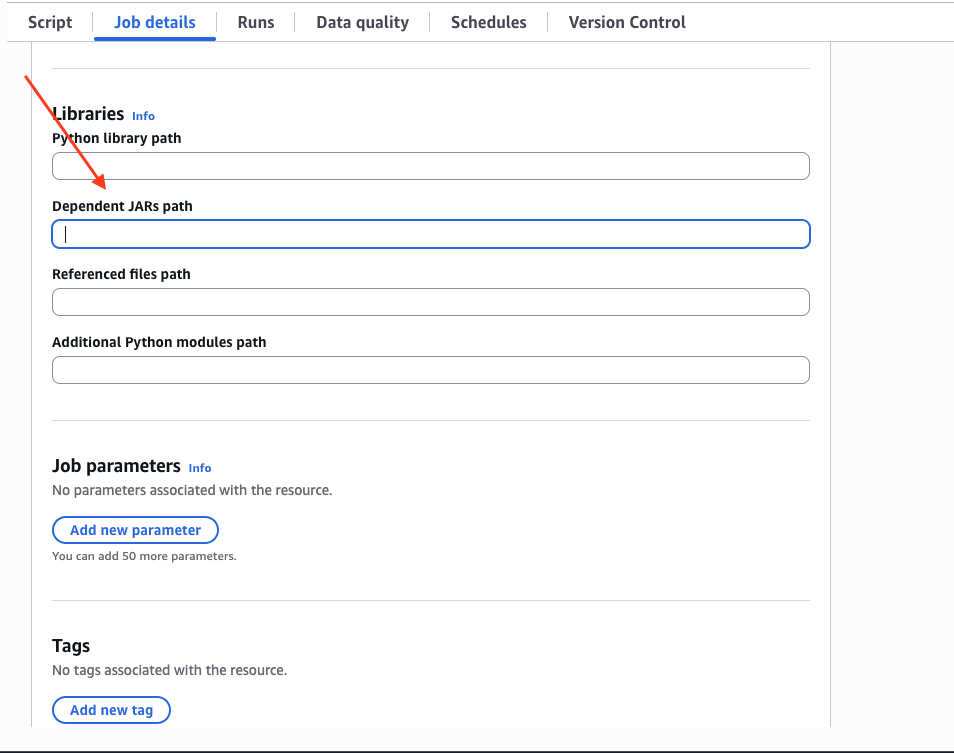Image resolution: width=954 pixels, height=753 pixels.
Task: Switch to the Script tab
Action: point(49,22)
